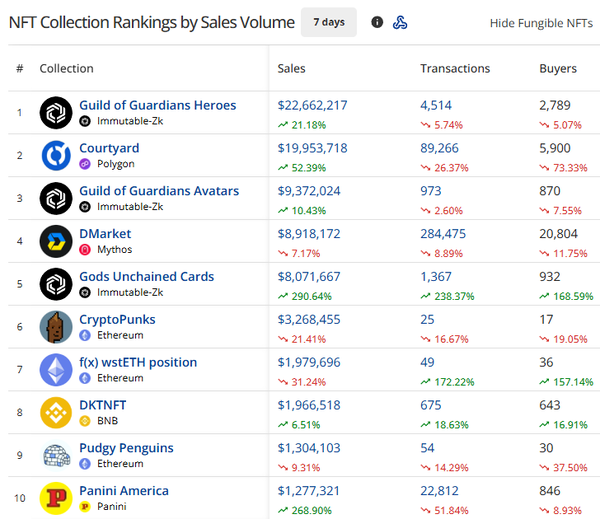Open the Panini America collection link
The image size is (600, 519).
point(124,491)
